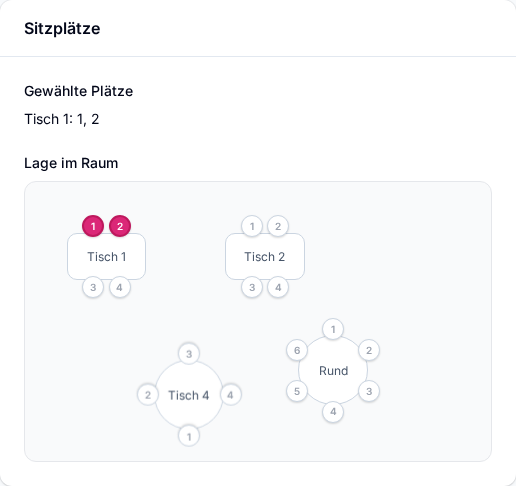Choose seat 1 at Rund table

333,329
